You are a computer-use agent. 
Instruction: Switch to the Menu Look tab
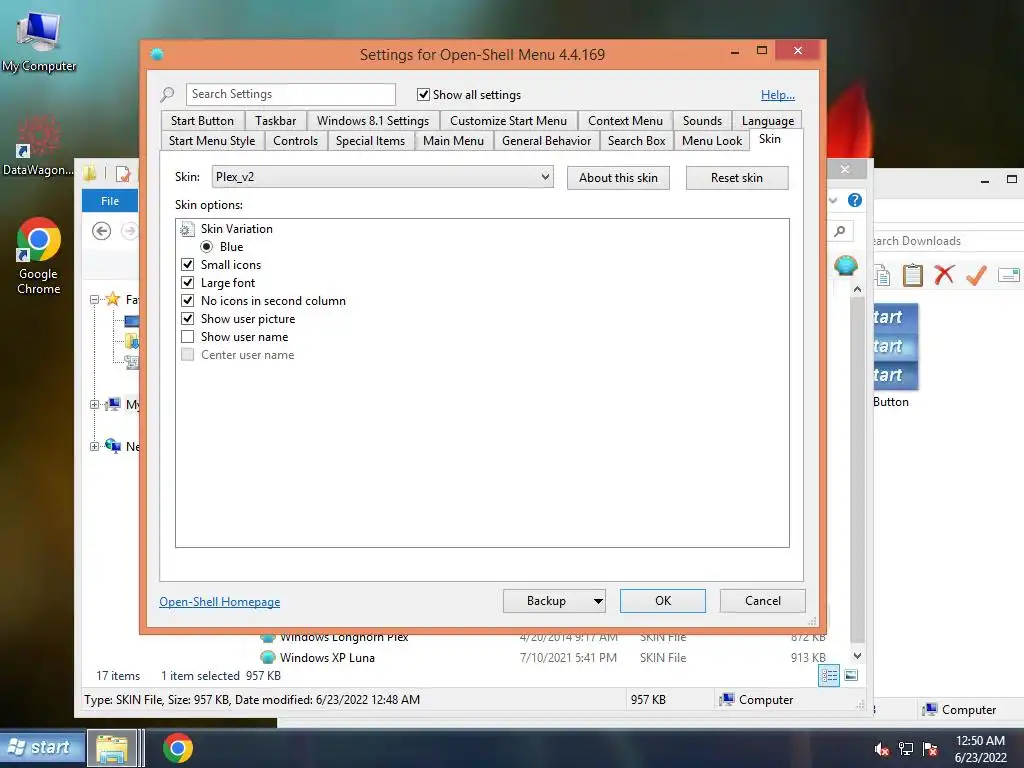click(x=712, y=141)
